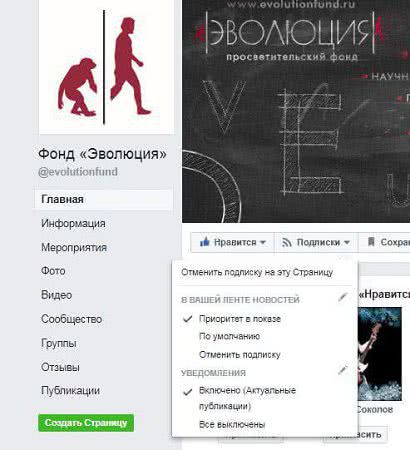
Task: Enable Включено (Актуальные публикации) notifications
Action: pyautogui.click(x=247, y=398)
